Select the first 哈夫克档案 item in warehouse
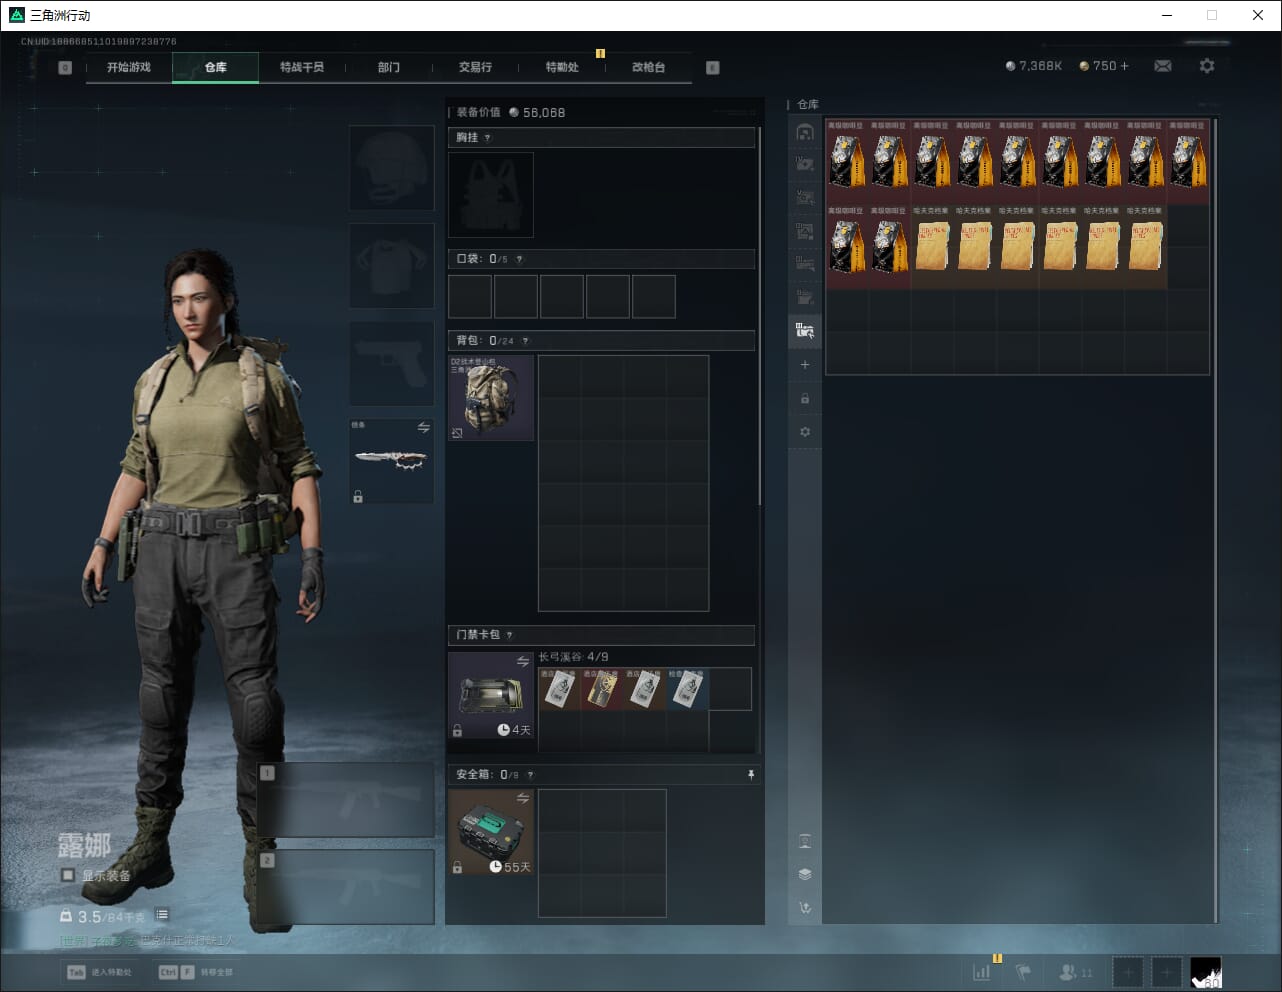The image size is (1282, 992). (932, 247)
